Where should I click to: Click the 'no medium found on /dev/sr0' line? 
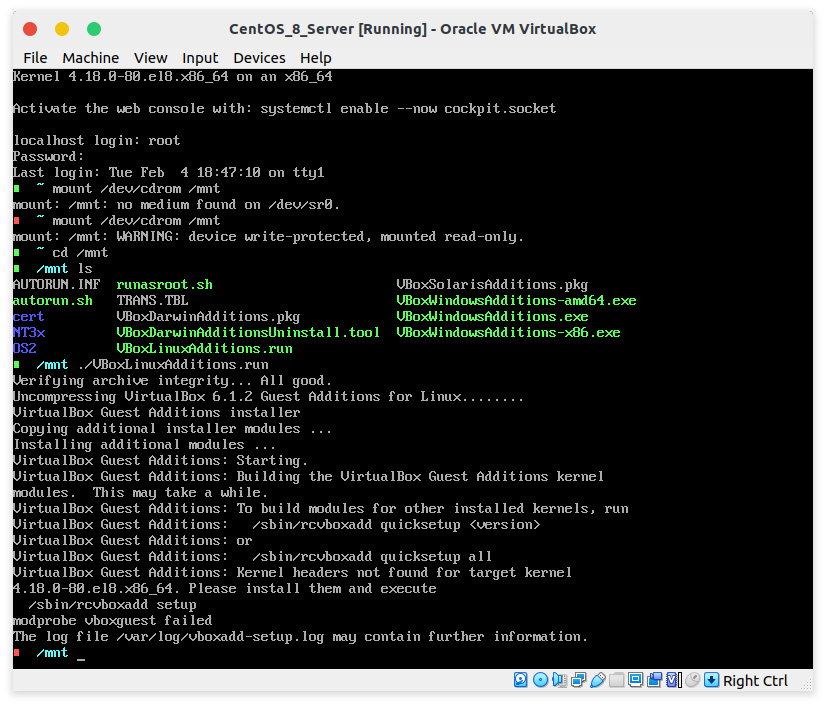tap(176, 204)
